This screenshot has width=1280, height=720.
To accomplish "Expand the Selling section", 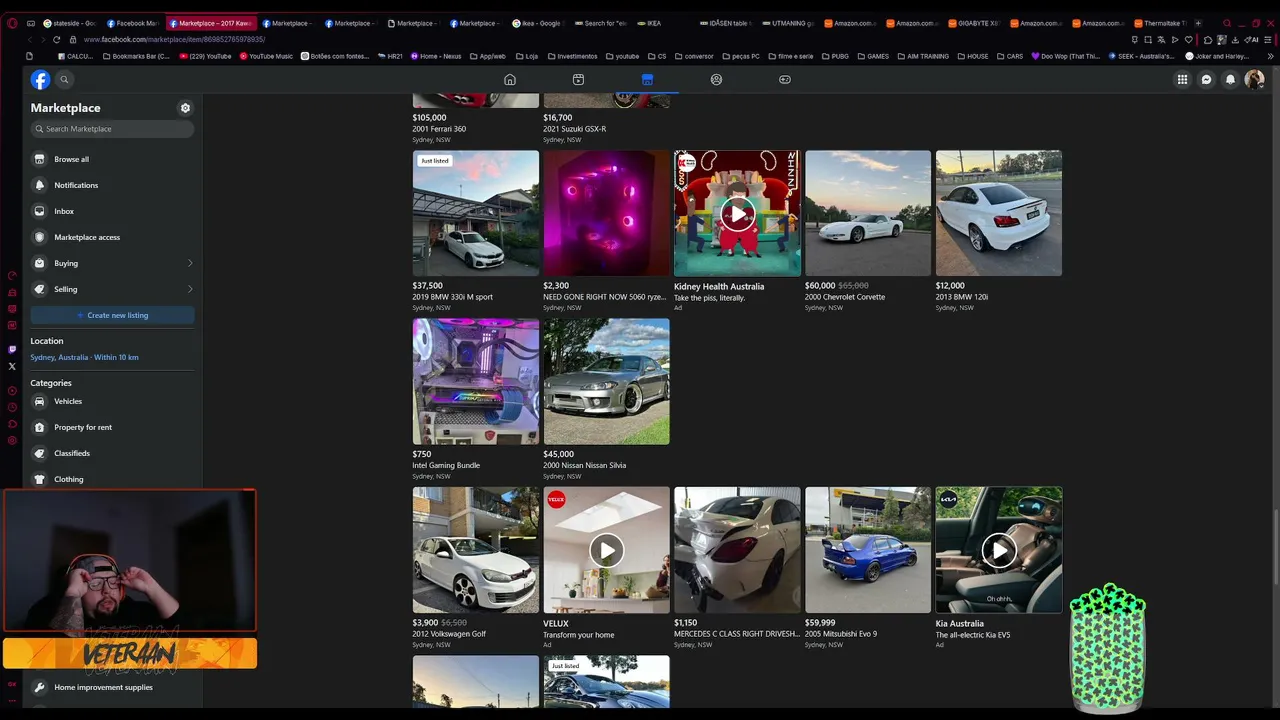I will (x=112, y=289).
